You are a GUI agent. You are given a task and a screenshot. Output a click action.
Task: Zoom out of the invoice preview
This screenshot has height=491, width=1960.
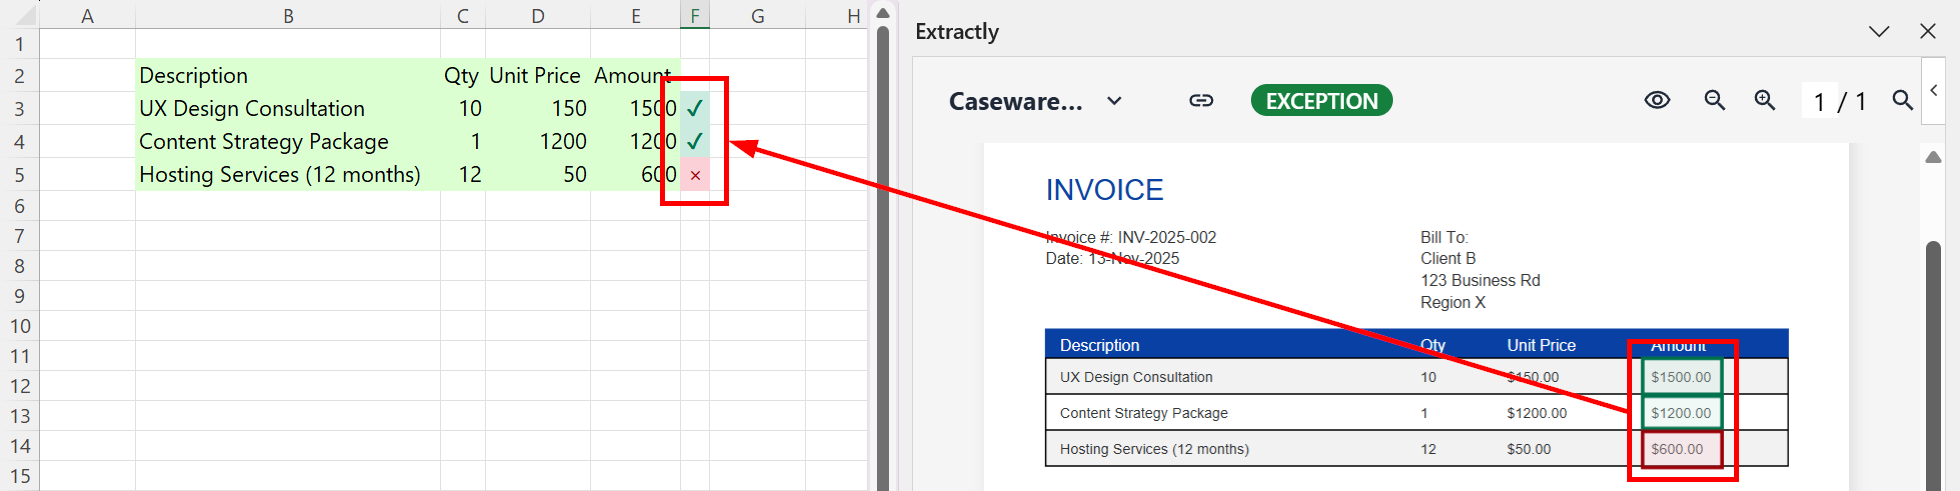(1714, 101)
